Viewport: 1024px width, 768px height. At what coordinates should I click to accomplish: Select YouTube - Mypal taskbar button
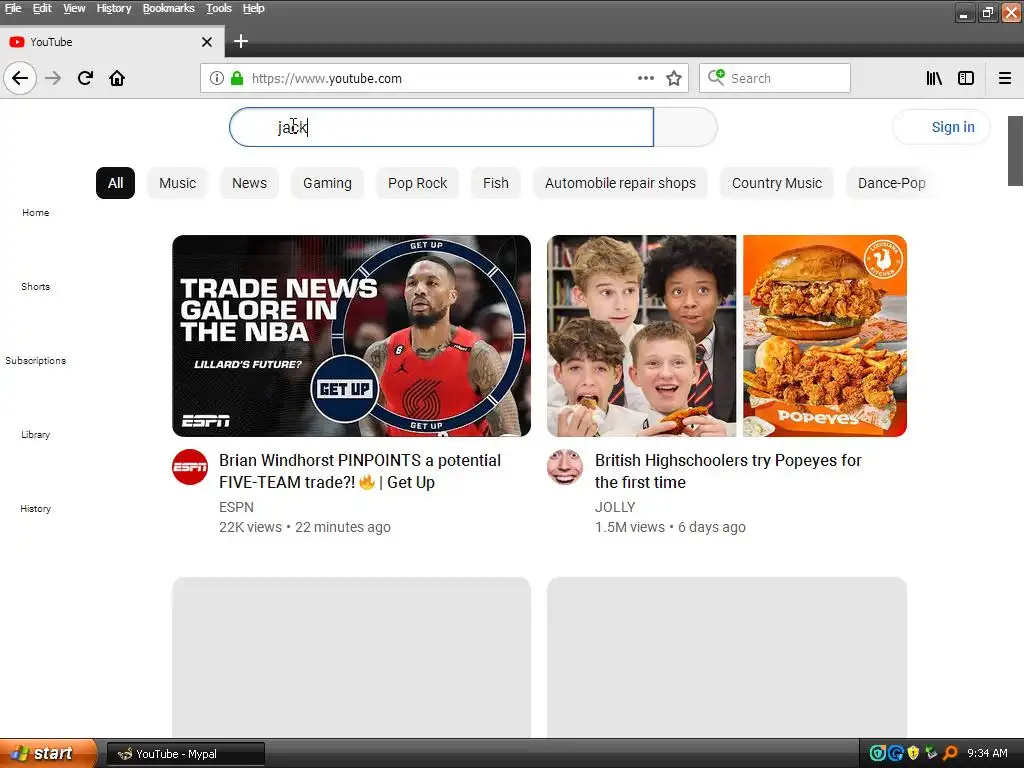click(x=185, y=754)
